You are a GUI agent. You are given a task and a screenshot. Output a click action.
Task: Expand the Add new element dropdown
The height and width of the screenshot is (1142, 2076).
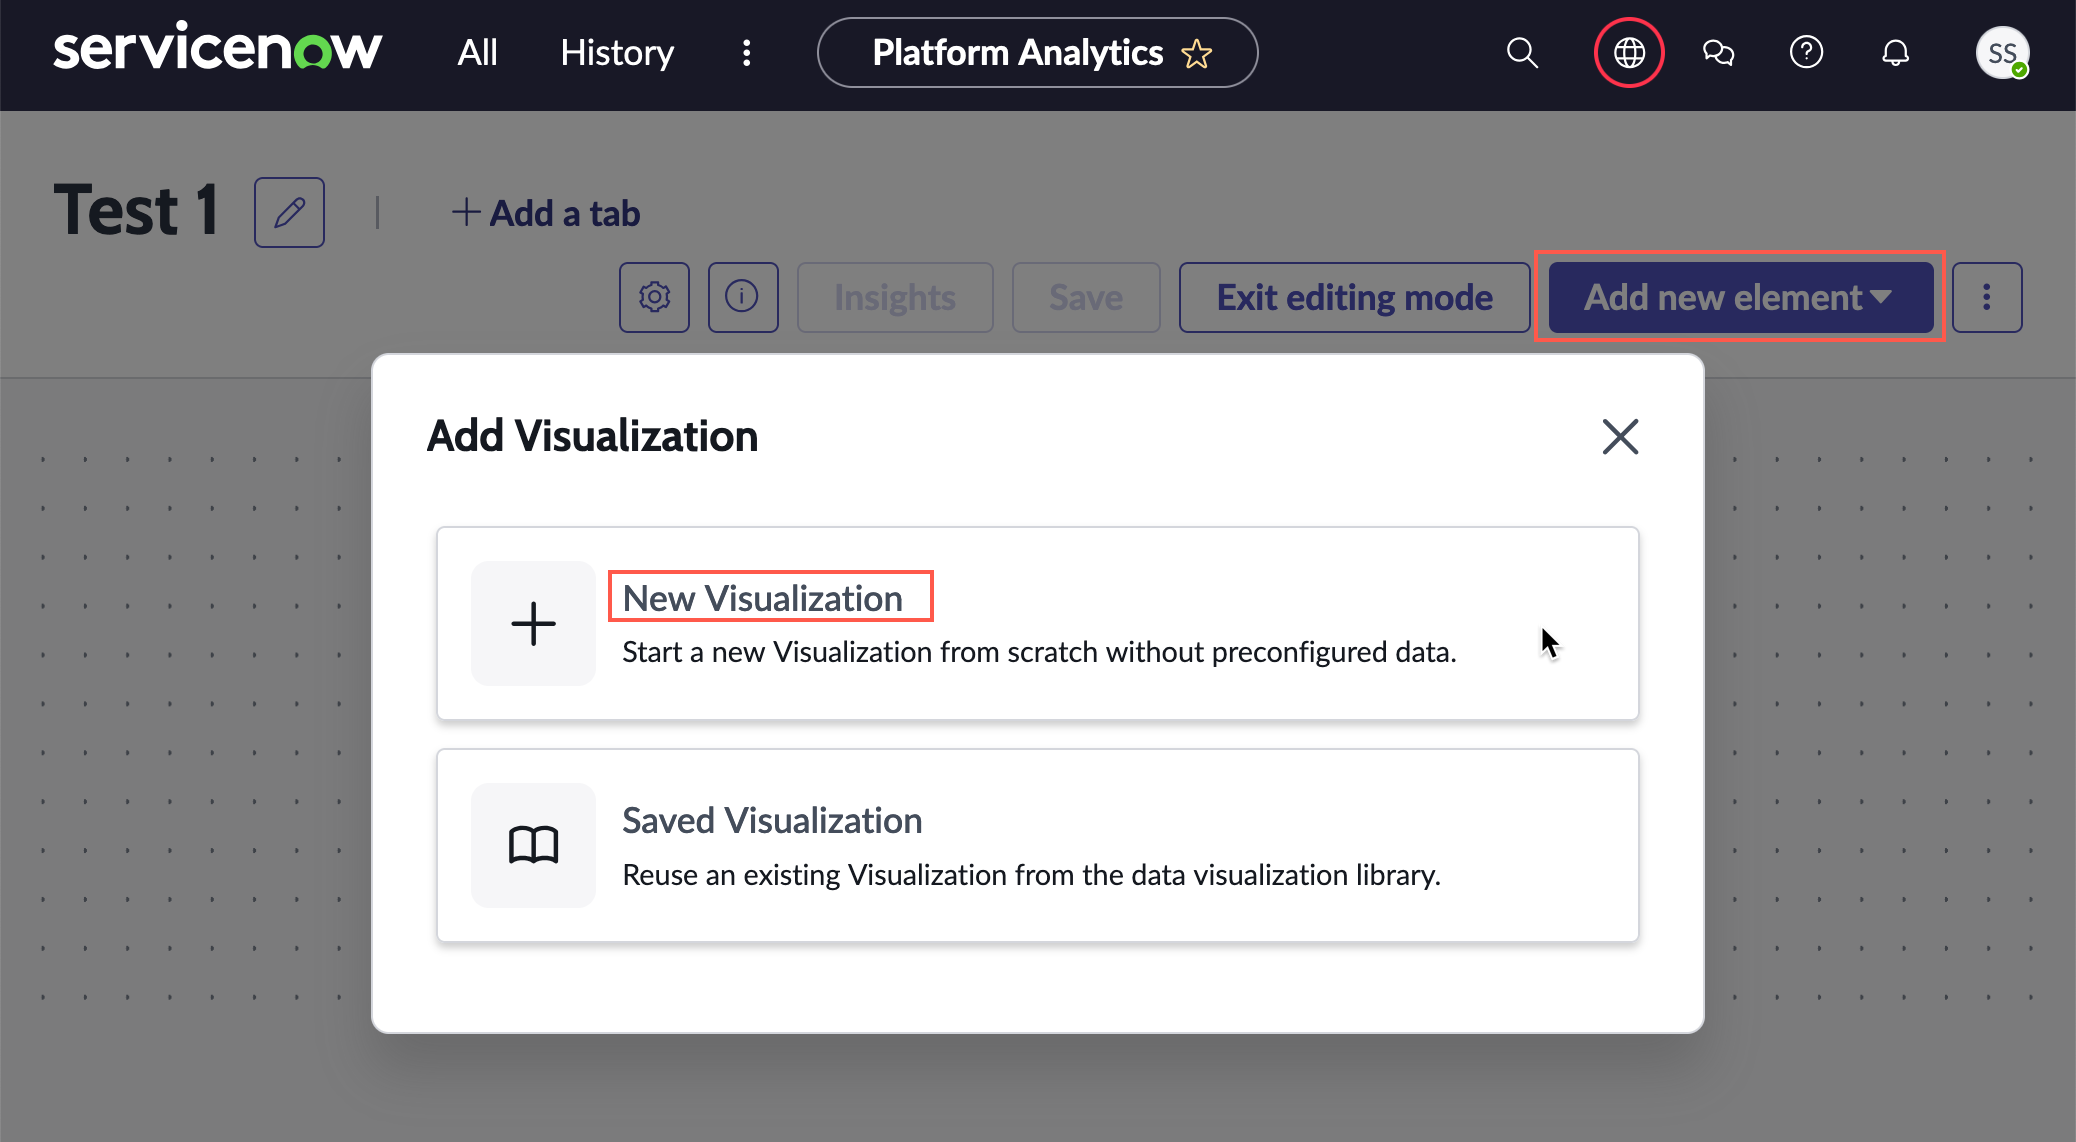(1740, 297)
